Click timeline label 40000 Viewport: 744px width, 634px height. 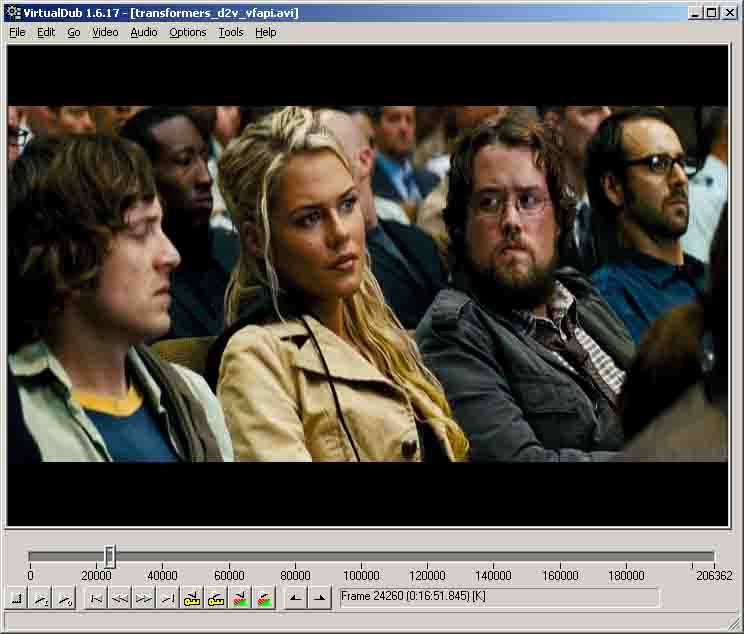click(x=162, y=576)
